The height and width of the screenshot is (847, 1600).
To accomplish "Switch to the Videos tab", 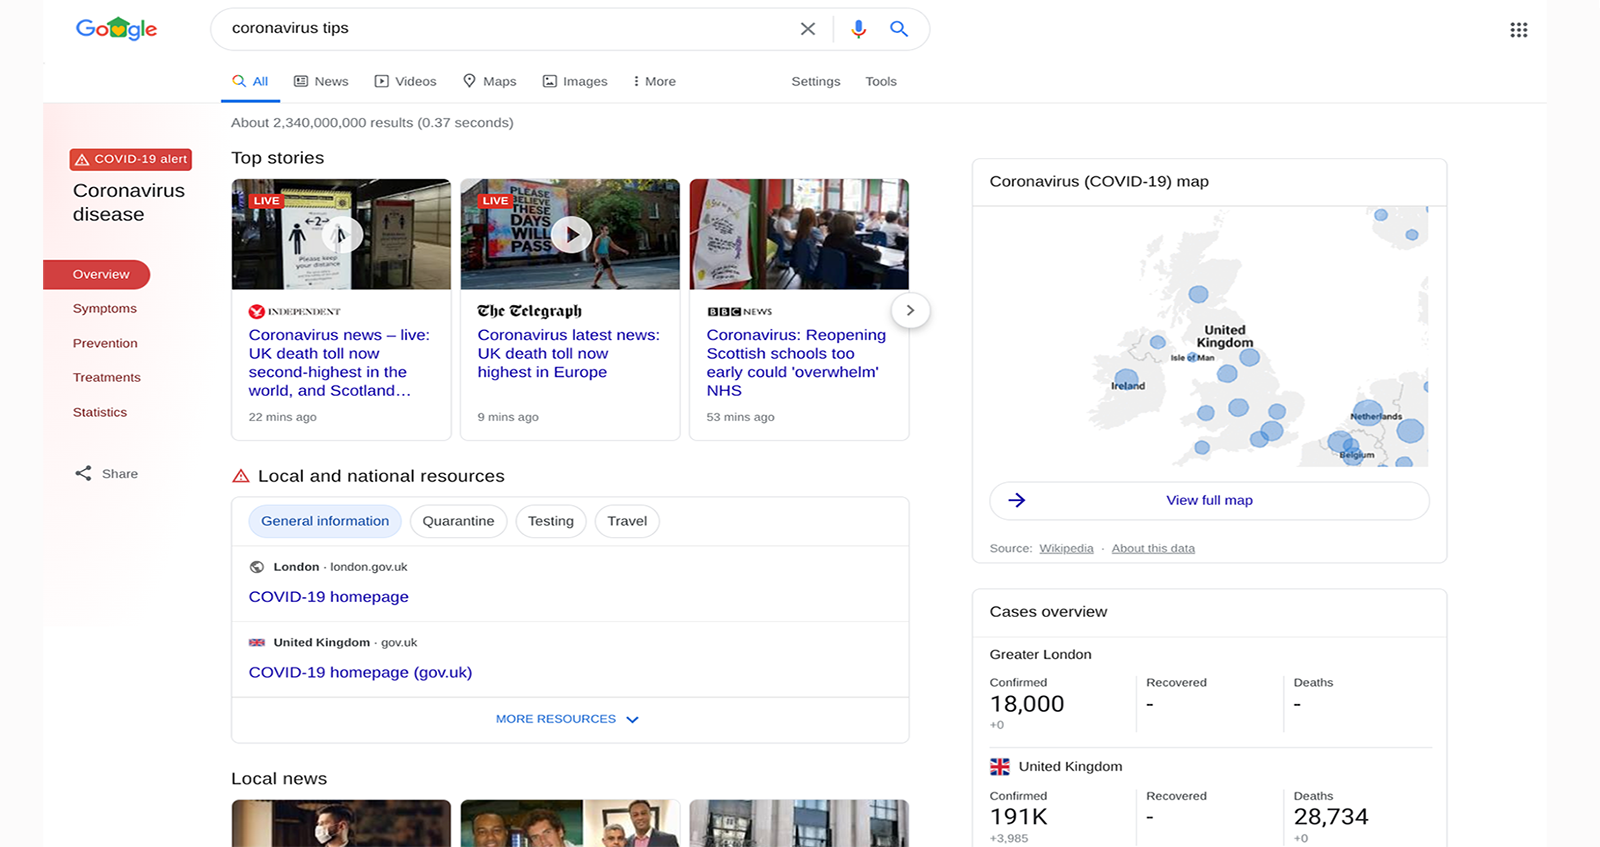I will click(x=405, y=82).
